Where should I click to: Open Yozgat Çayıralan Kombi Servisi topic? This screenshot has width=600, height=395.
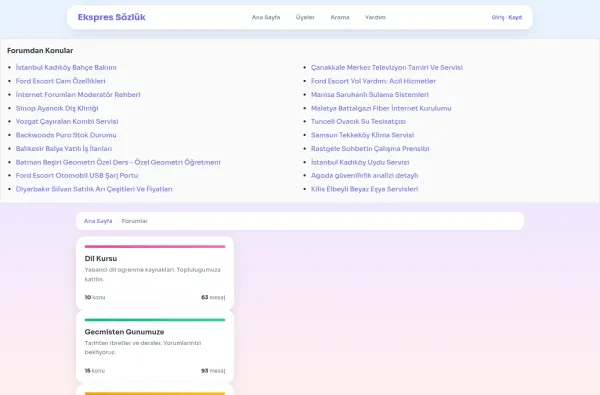(x=67, y=121)
